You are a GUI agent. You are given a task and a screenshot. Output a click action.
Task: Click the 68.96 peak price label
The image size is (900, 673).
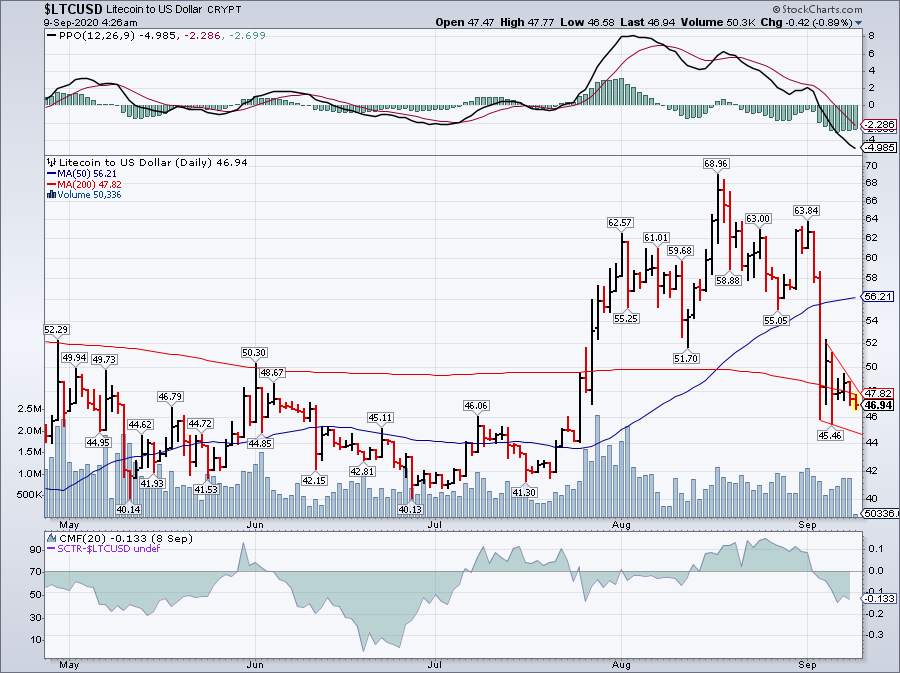[716, 164]
